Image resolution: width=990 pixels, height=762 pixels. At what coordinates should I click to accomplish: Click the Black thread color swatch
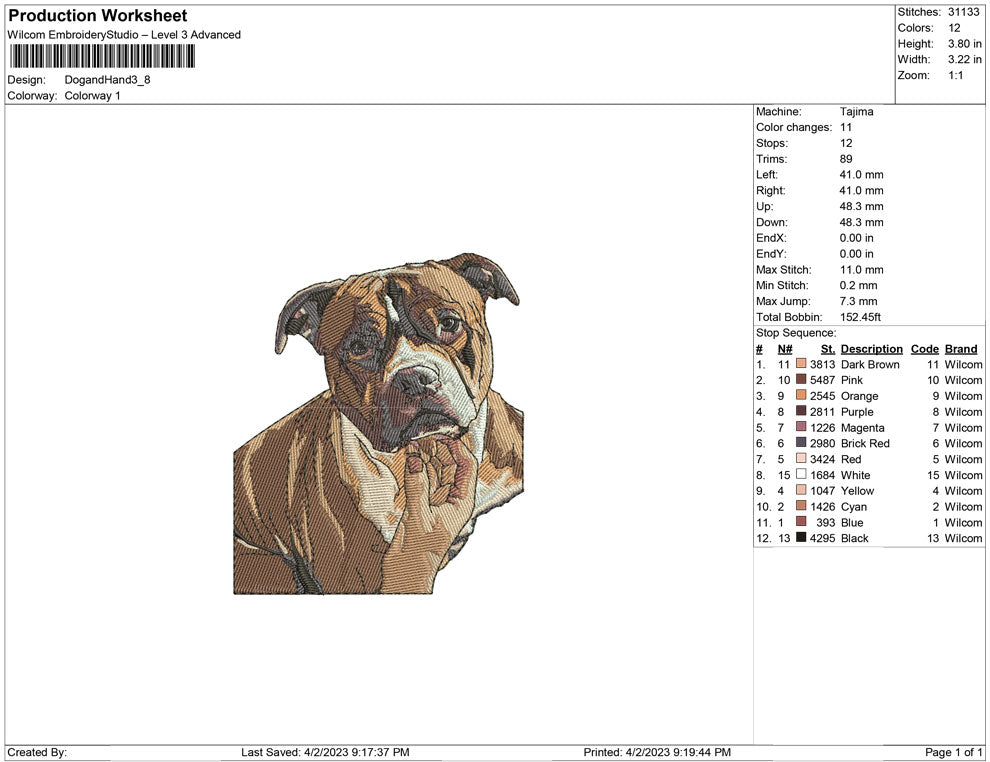[801, 537]
